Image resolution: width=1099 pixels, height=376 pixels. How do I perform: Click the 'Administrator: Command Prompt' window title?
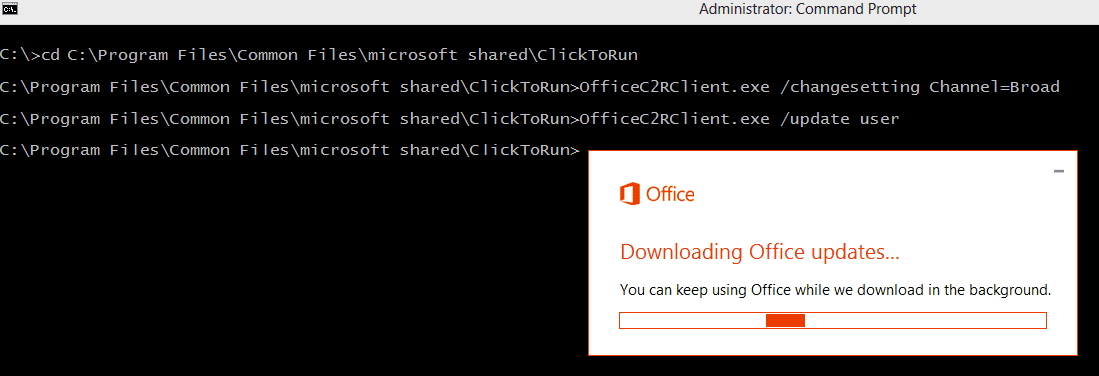click(807, 9)
